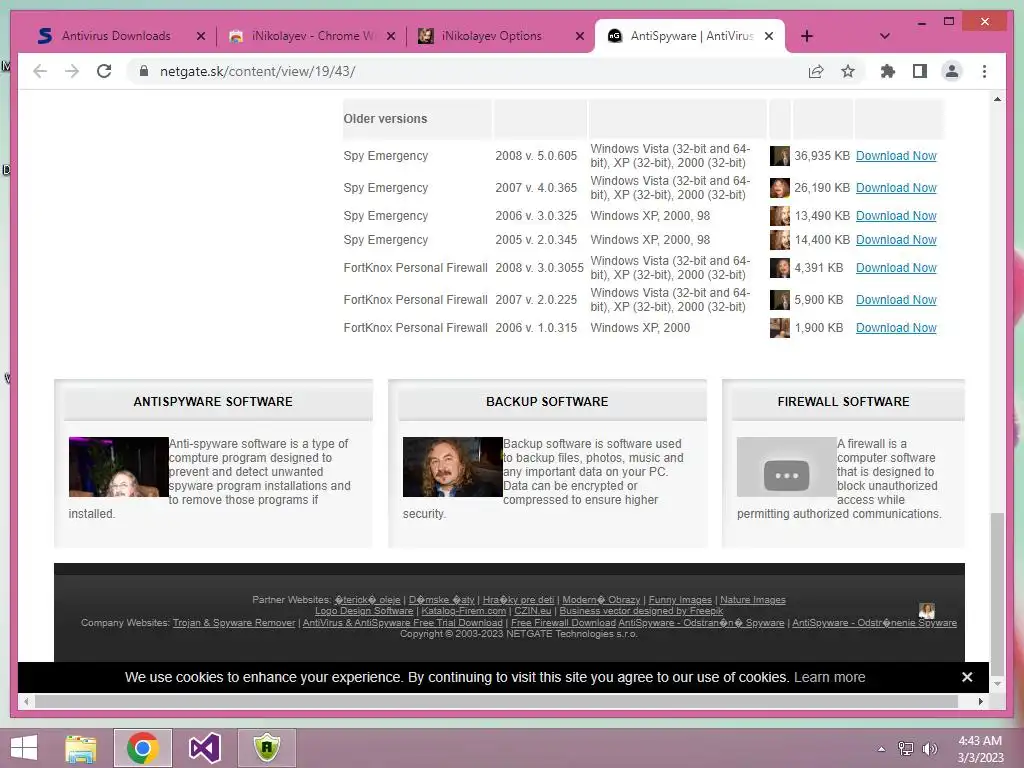Click the vertical scrollbar up arrow
The image size is (1024, 768).
click(x=997, y=99)
